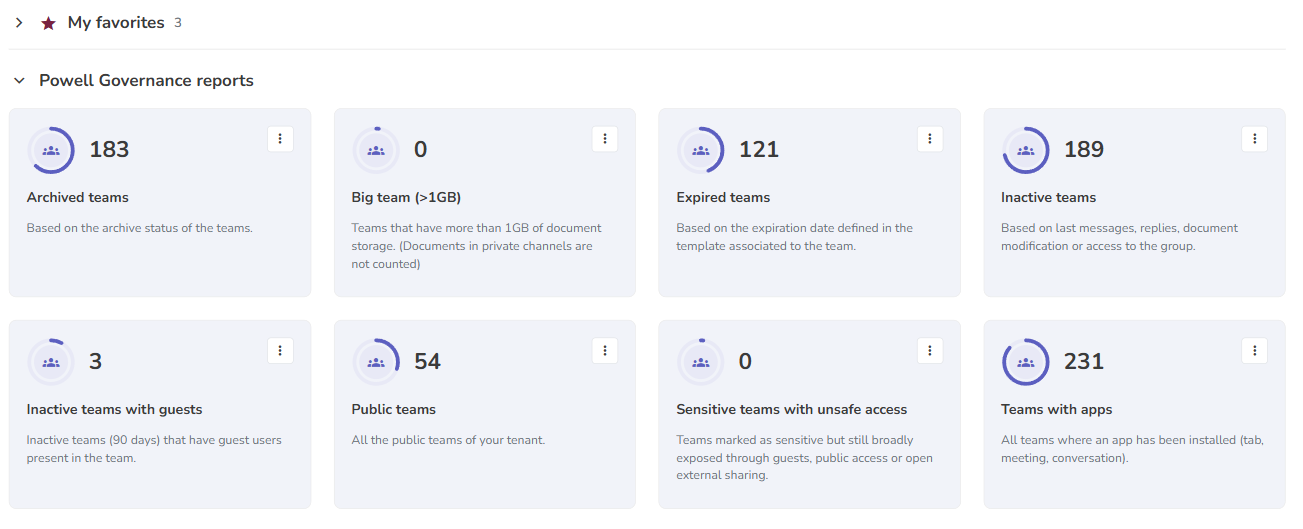Screen dimensions: 1303x529
Task: Click the 54 count on Public teams
Action: (x=427, y=362)
